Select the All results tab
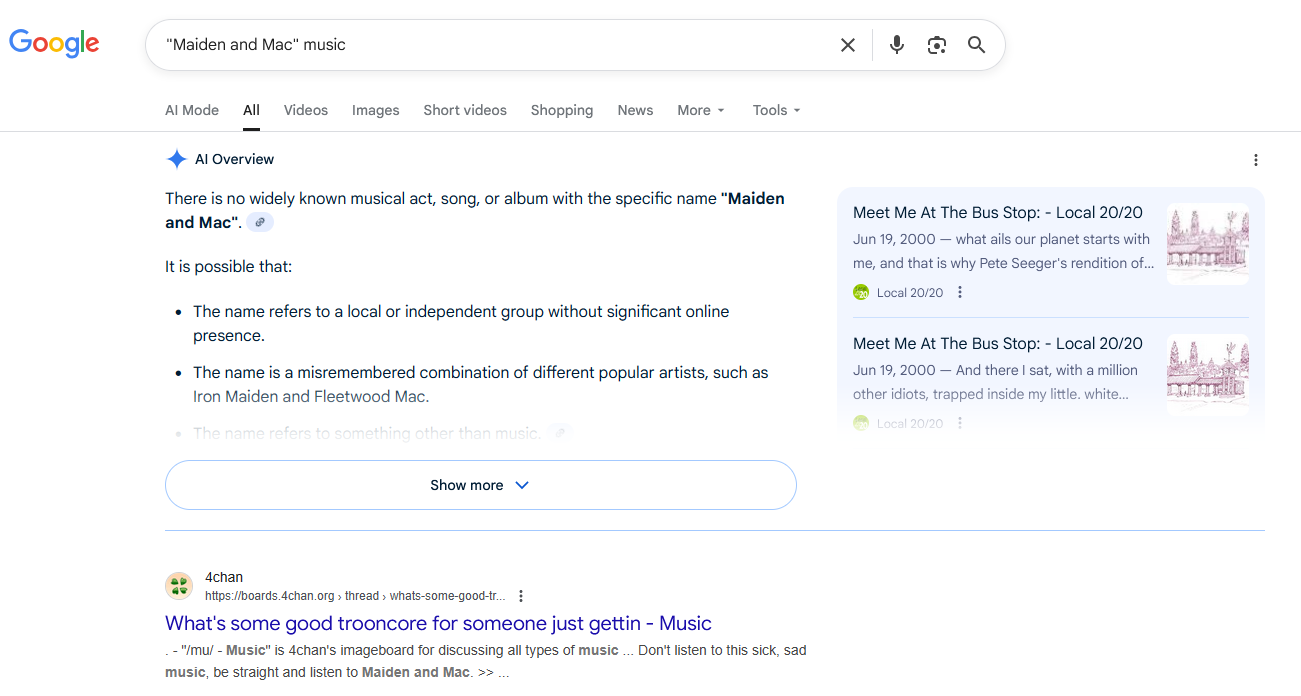Image resolution: width=1301 pixels, height=696 pixels. tap(251, 110)
